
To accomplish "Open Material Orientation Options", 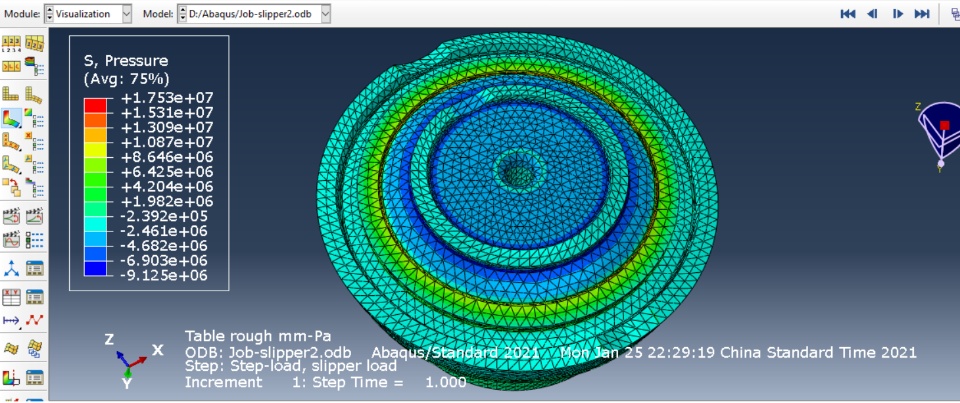I will [34, 165].
